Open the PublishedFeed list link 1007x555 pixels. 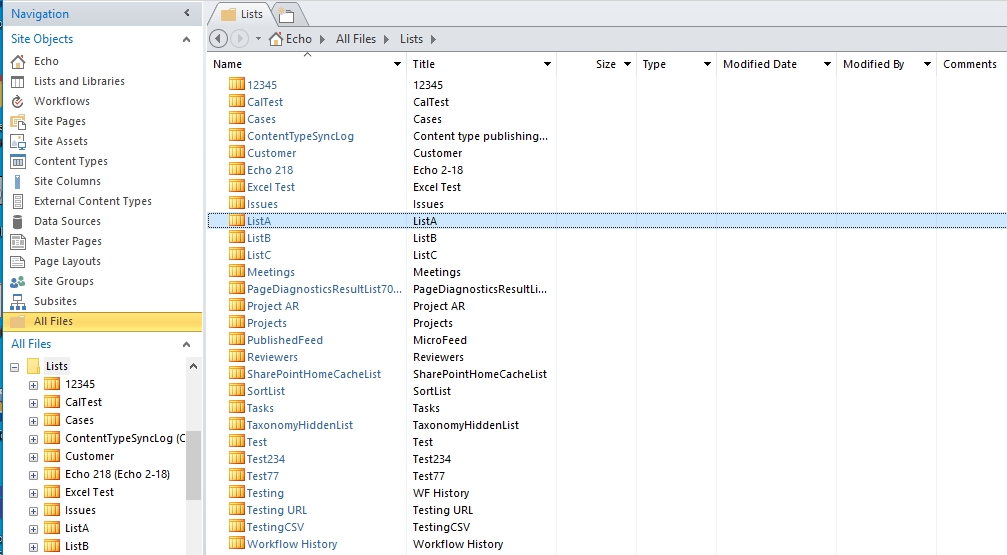[x=285, y=340]
